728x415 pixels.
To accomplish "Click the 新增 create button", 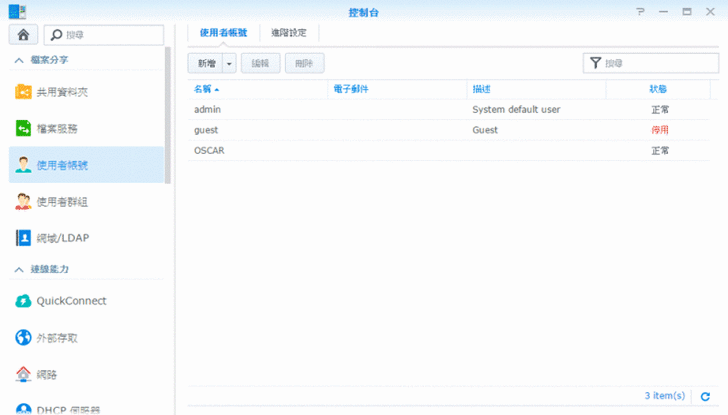I will [205, 64].
